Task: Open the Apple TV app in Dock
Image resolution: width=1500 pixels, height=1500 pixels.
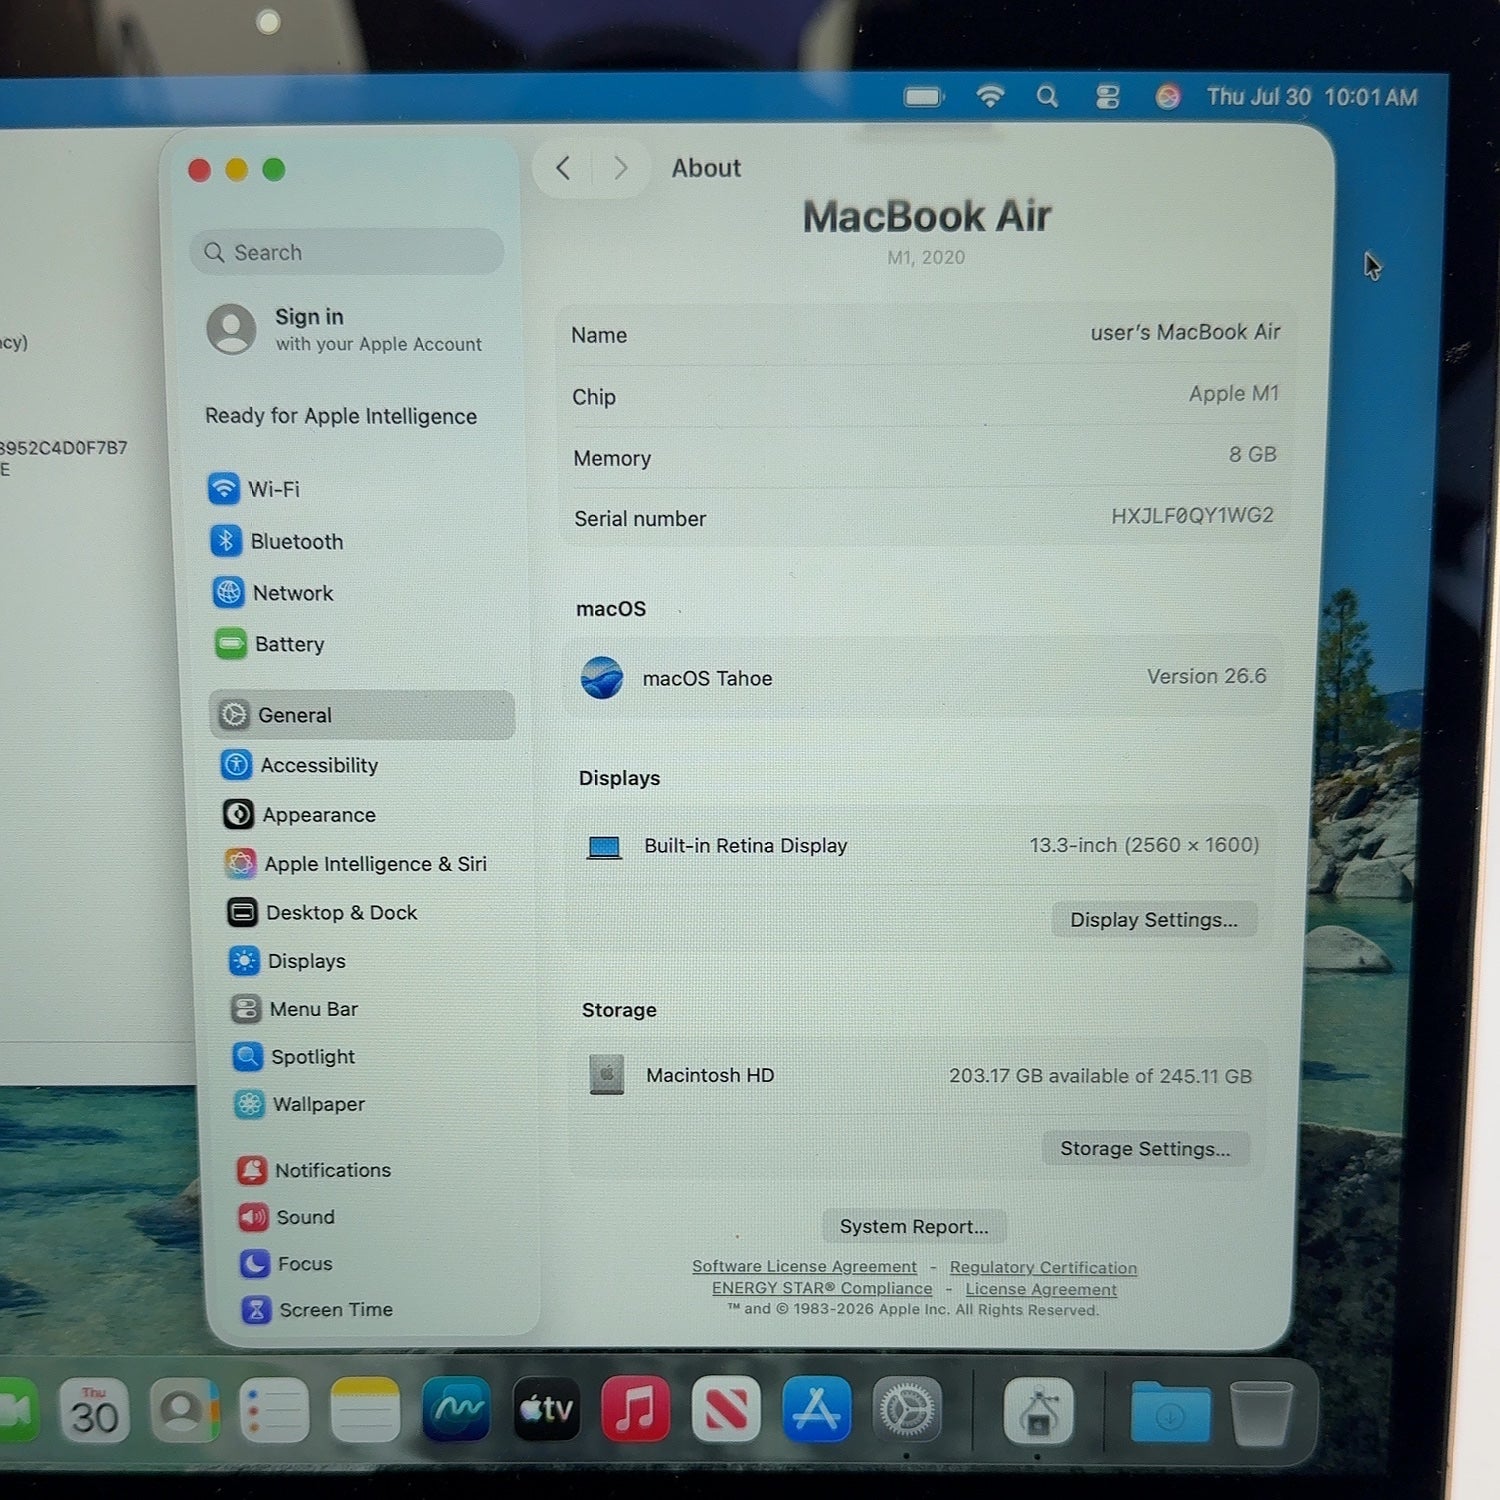Action: 546,1410
